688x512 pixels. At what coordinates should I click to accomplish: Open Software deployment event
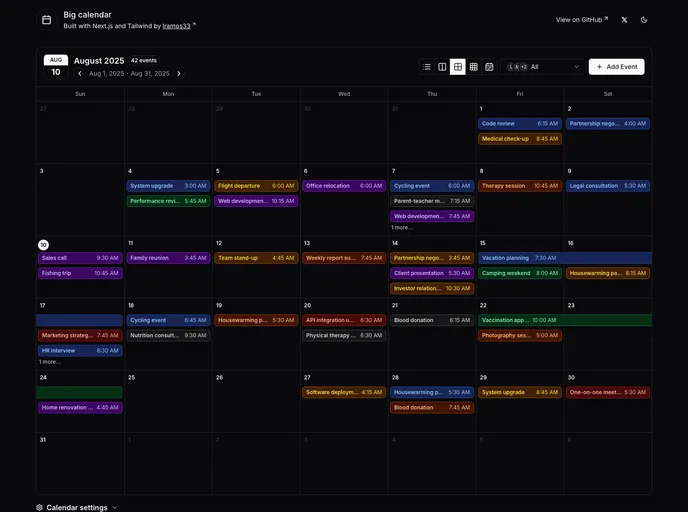pyautogui.click(x=344, y=392)
